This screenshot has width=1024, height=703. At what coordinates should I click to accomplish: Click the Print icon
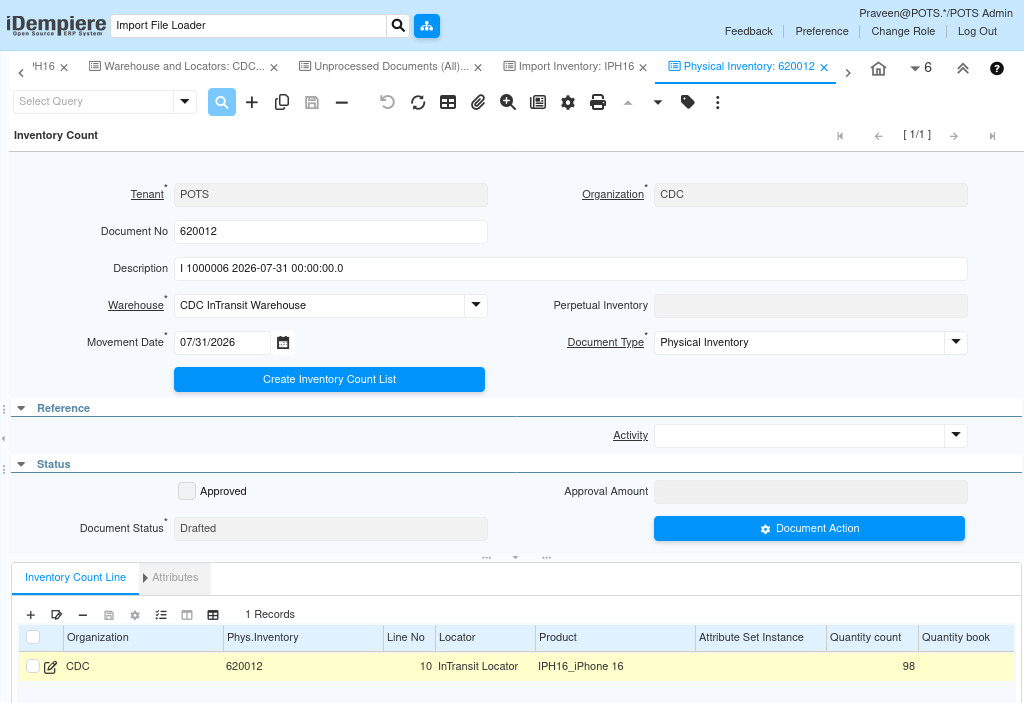[598, 103]
